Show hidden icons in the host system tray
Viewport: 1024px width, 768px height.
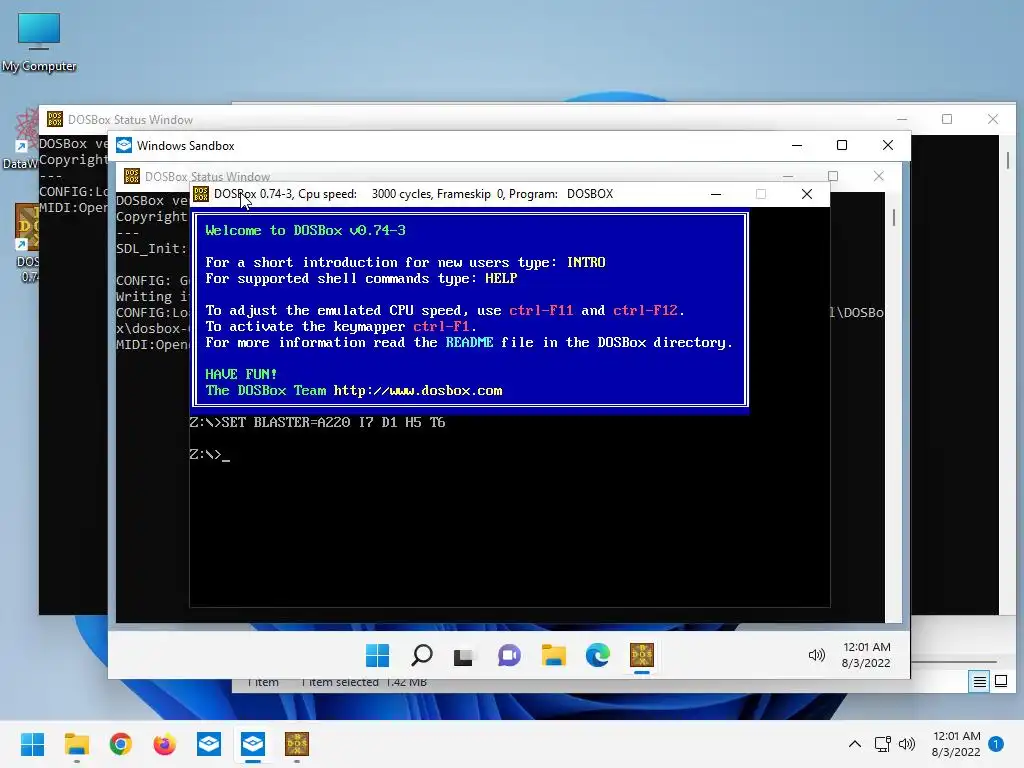click(x=854, y=744)
